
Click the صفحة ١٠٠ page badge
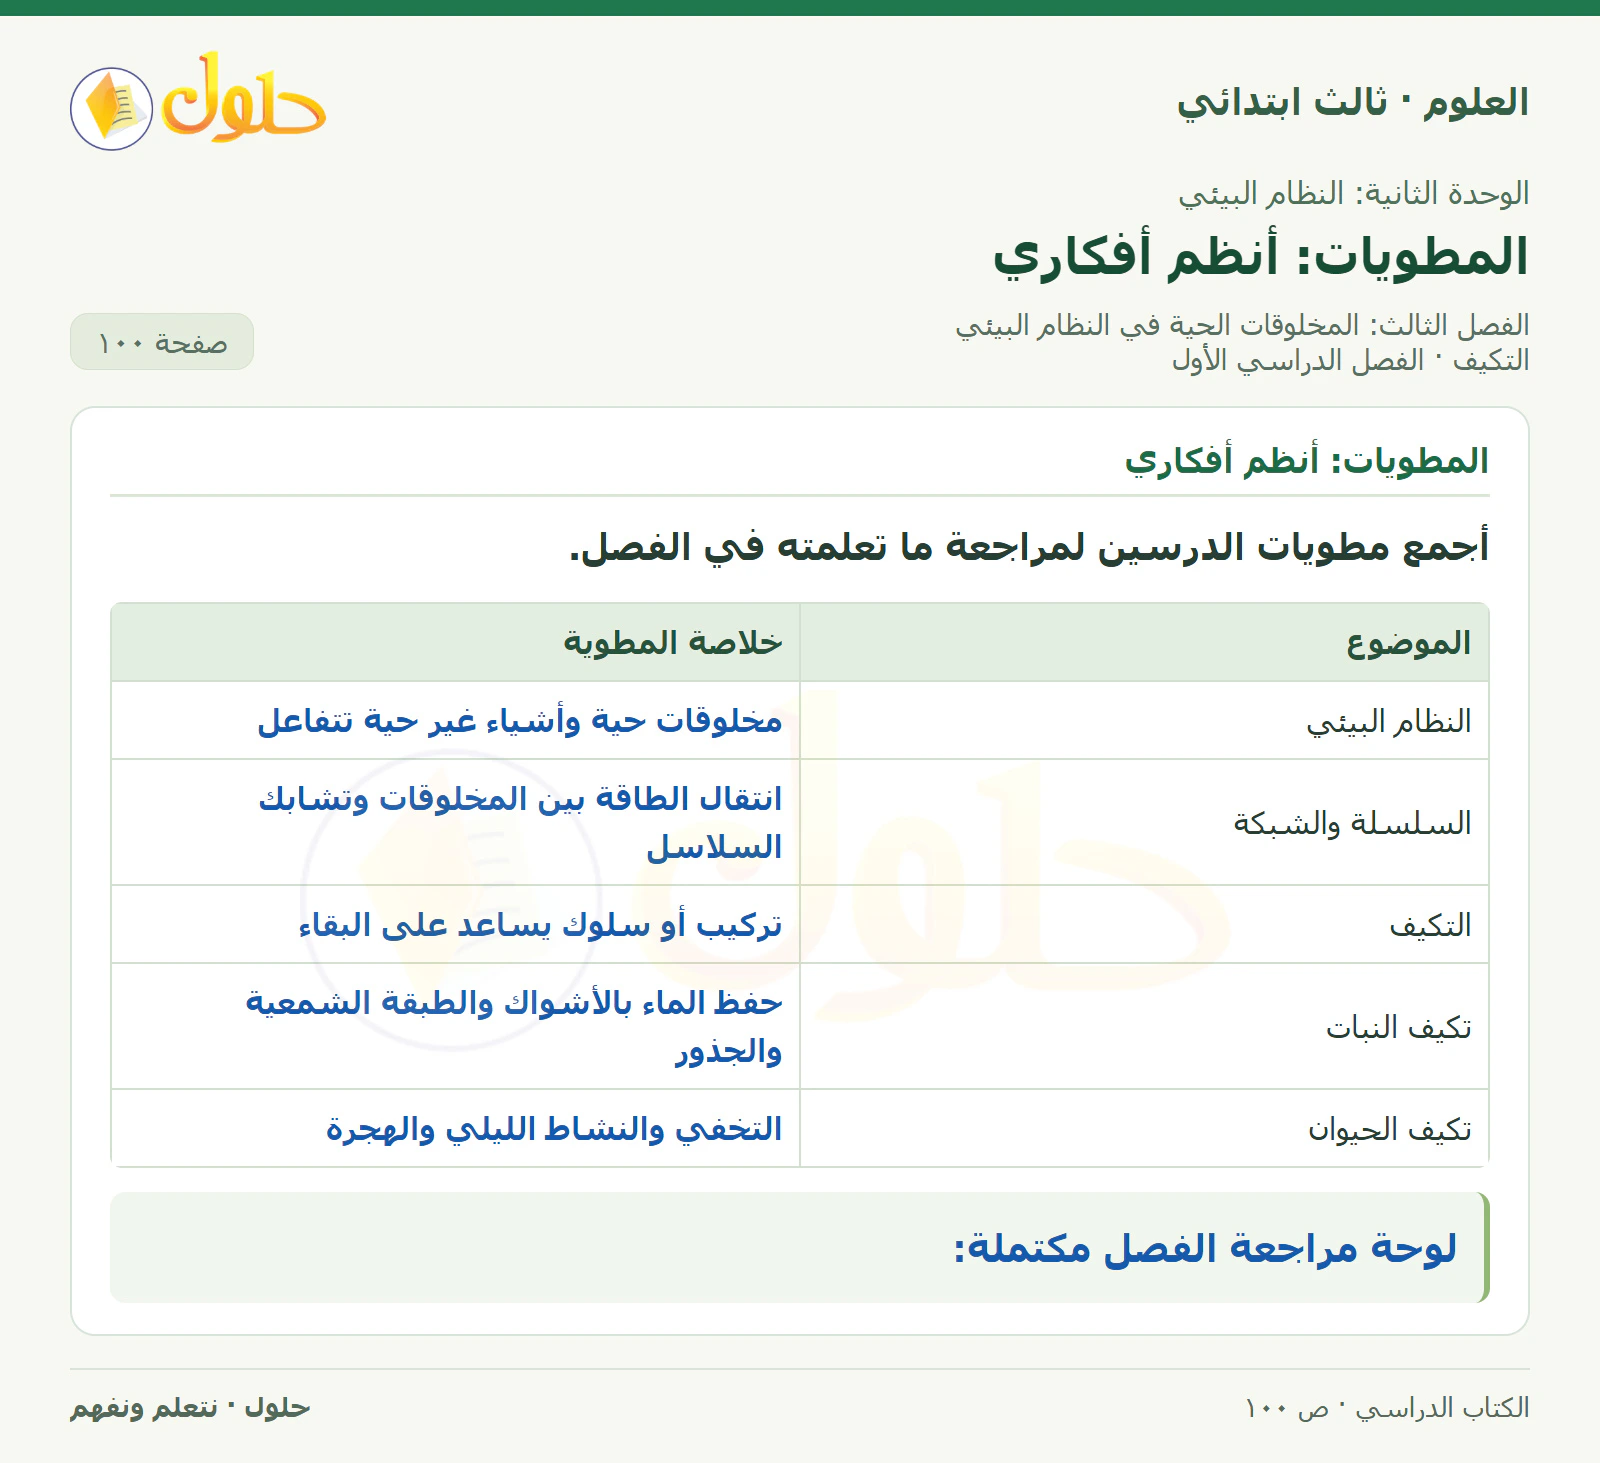pos(162,342)
